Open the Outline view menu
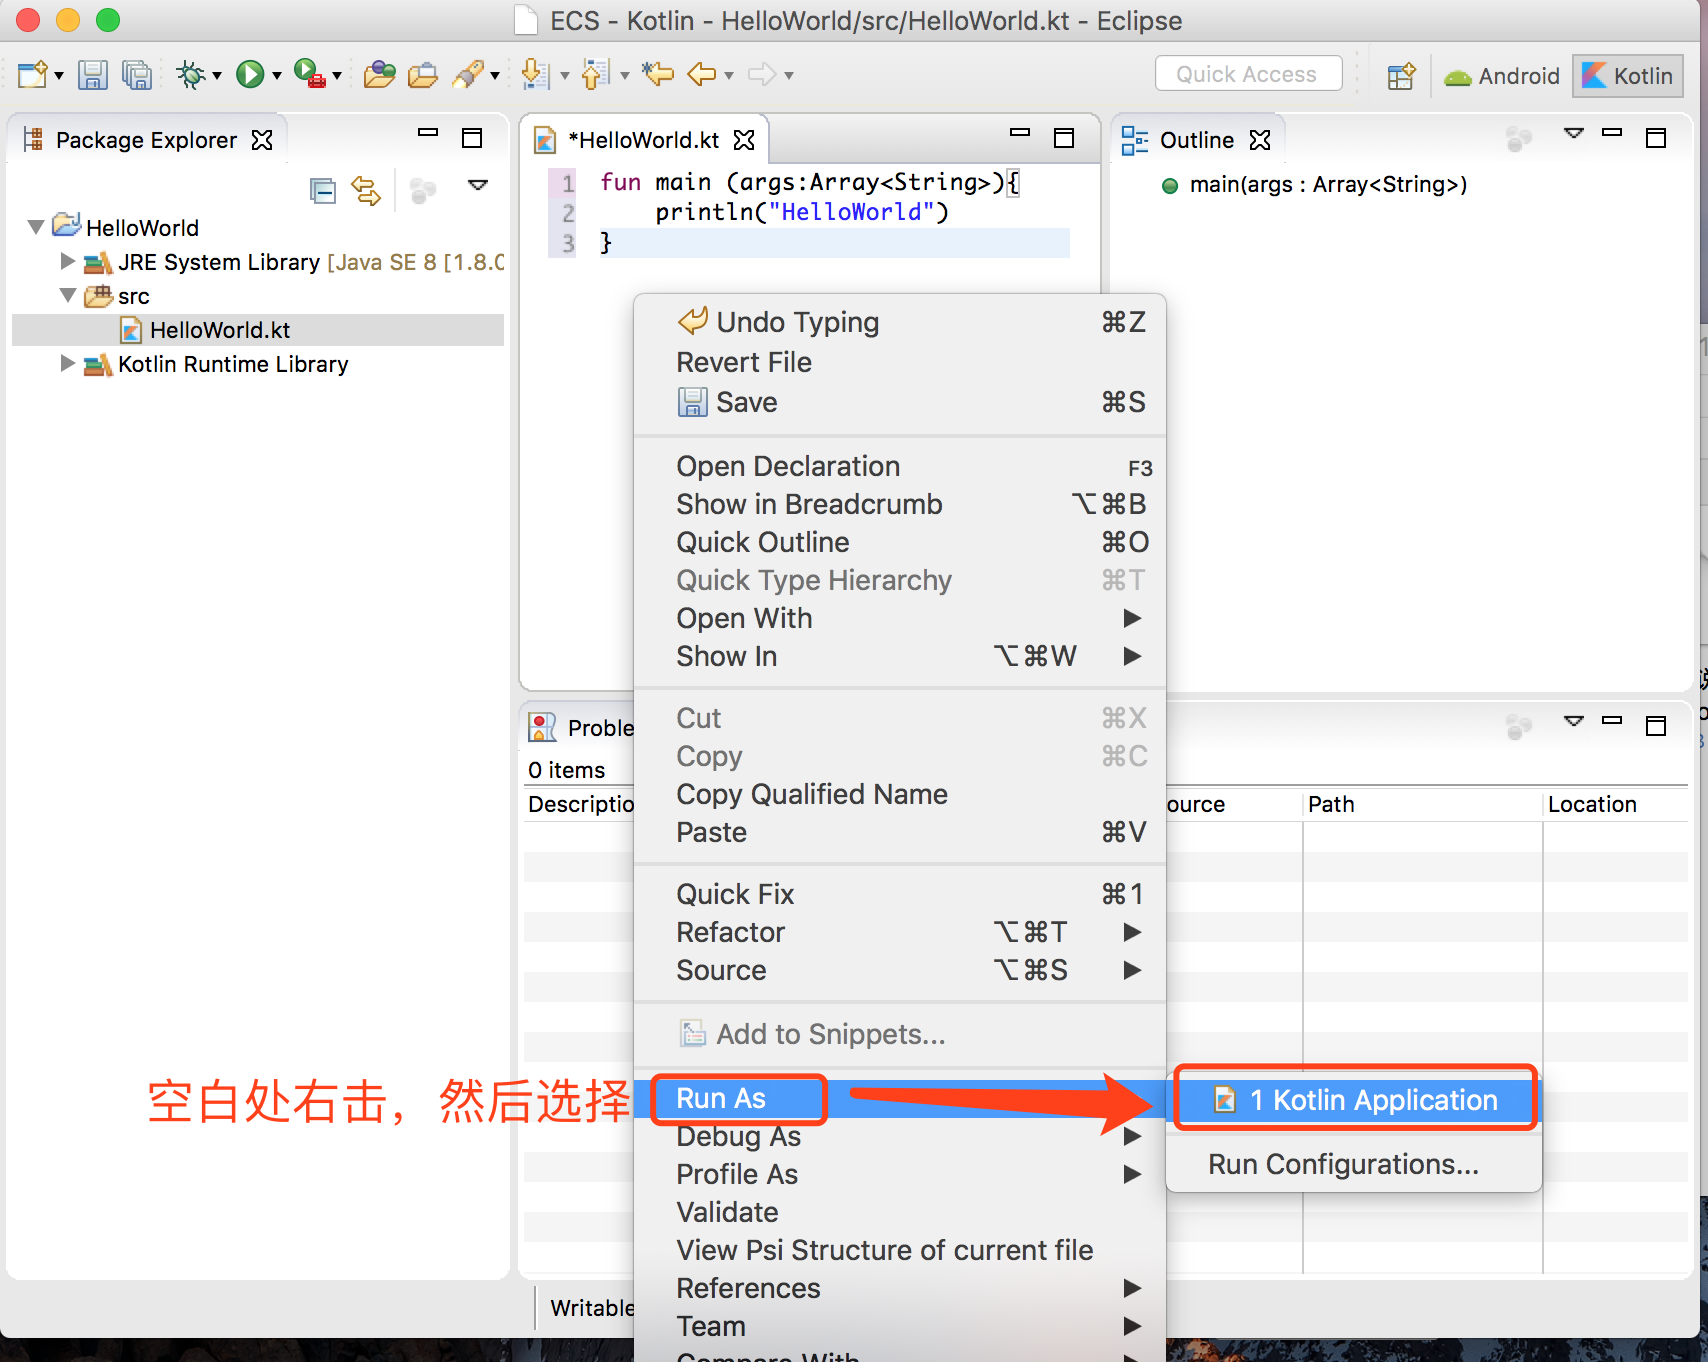Viewport: 1708px width, 1362px height. (x=1574, y=133)
